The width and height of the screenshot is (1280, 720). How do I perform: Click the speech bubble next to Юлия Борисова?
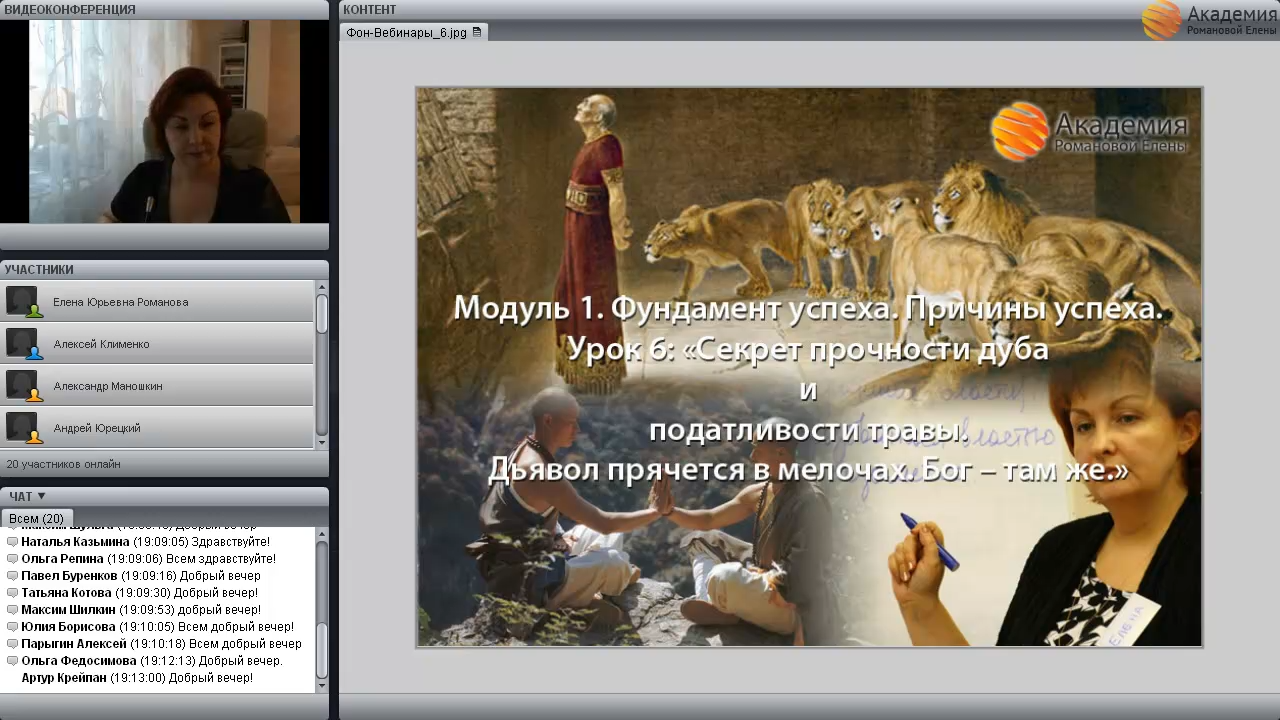pos(12,627)
